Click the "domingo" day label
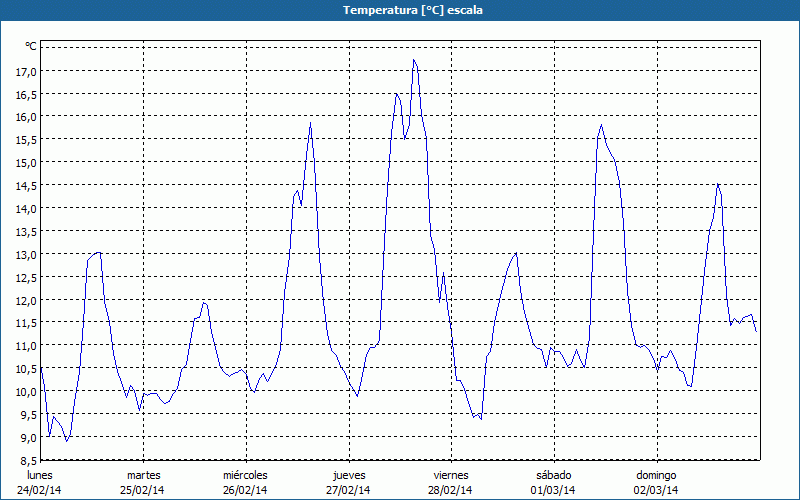This screenshot has width=800, height=500. coord(656,475)
